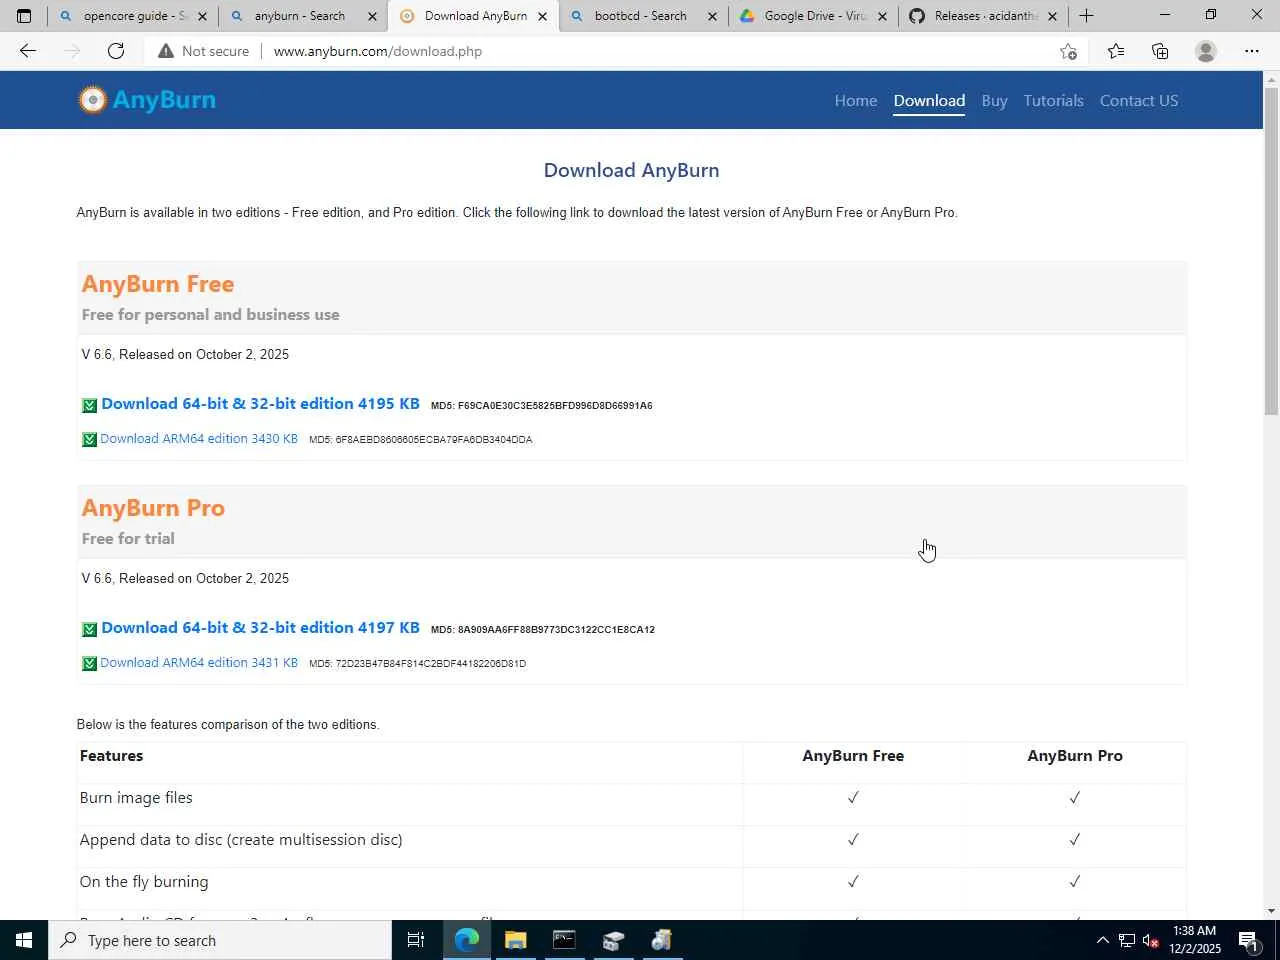
Task: Click the green download icon beside AnyBurn Free ARM64
Action: pos(89,439)
